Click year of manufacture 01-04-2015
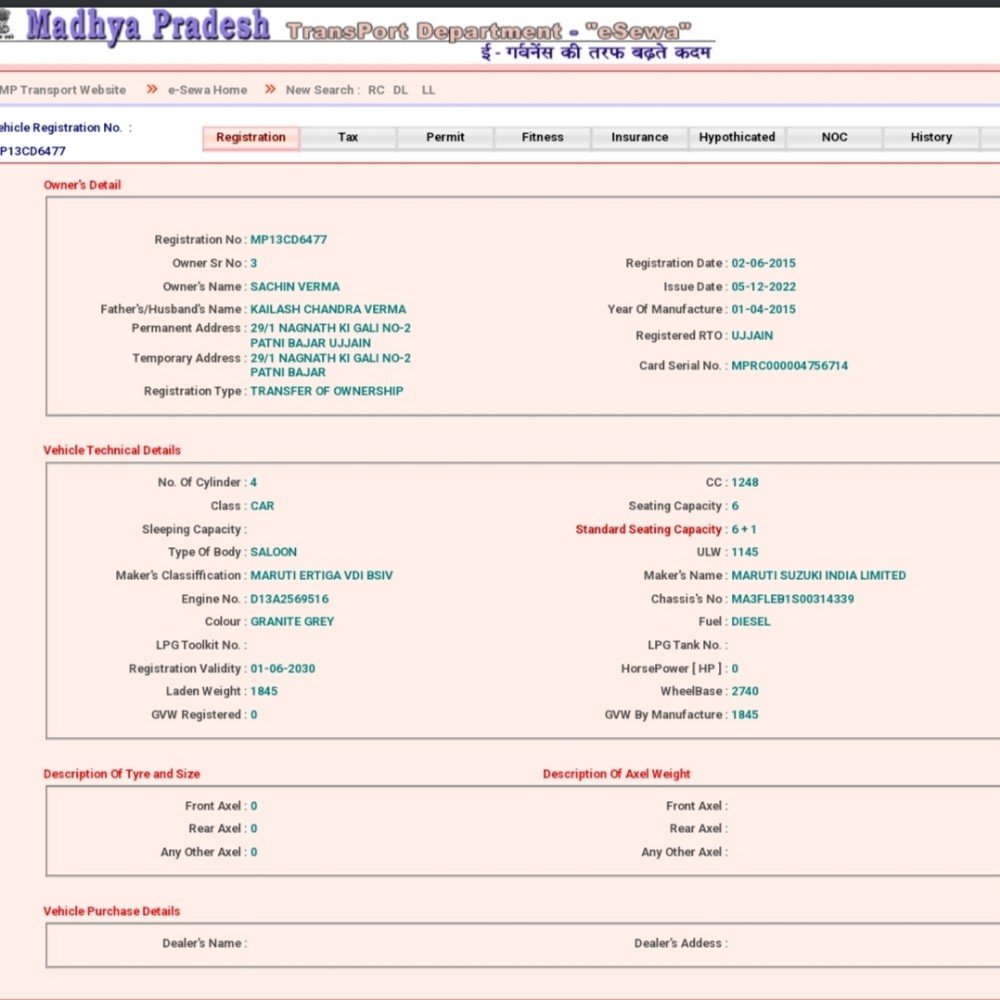 (x=763, y=309)
